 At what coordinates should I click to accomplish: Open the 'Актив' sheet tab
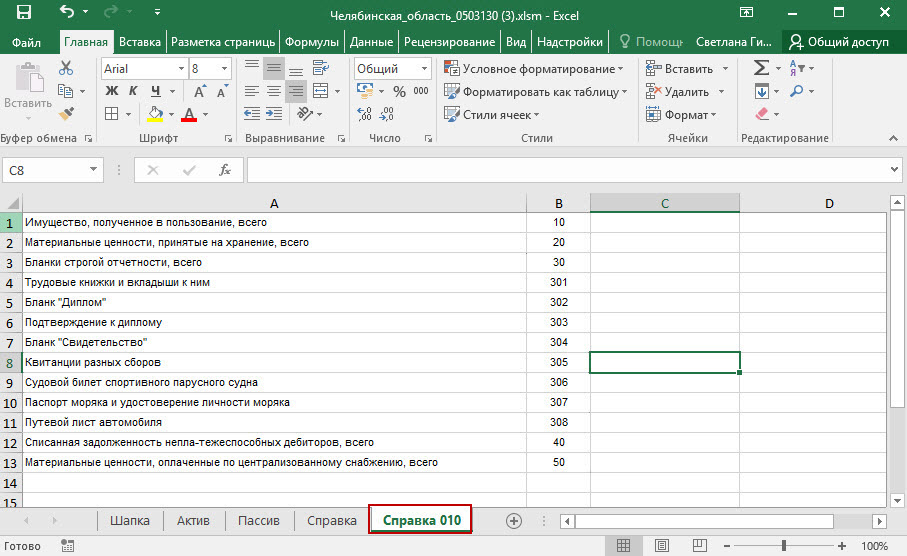coord(193,521)
